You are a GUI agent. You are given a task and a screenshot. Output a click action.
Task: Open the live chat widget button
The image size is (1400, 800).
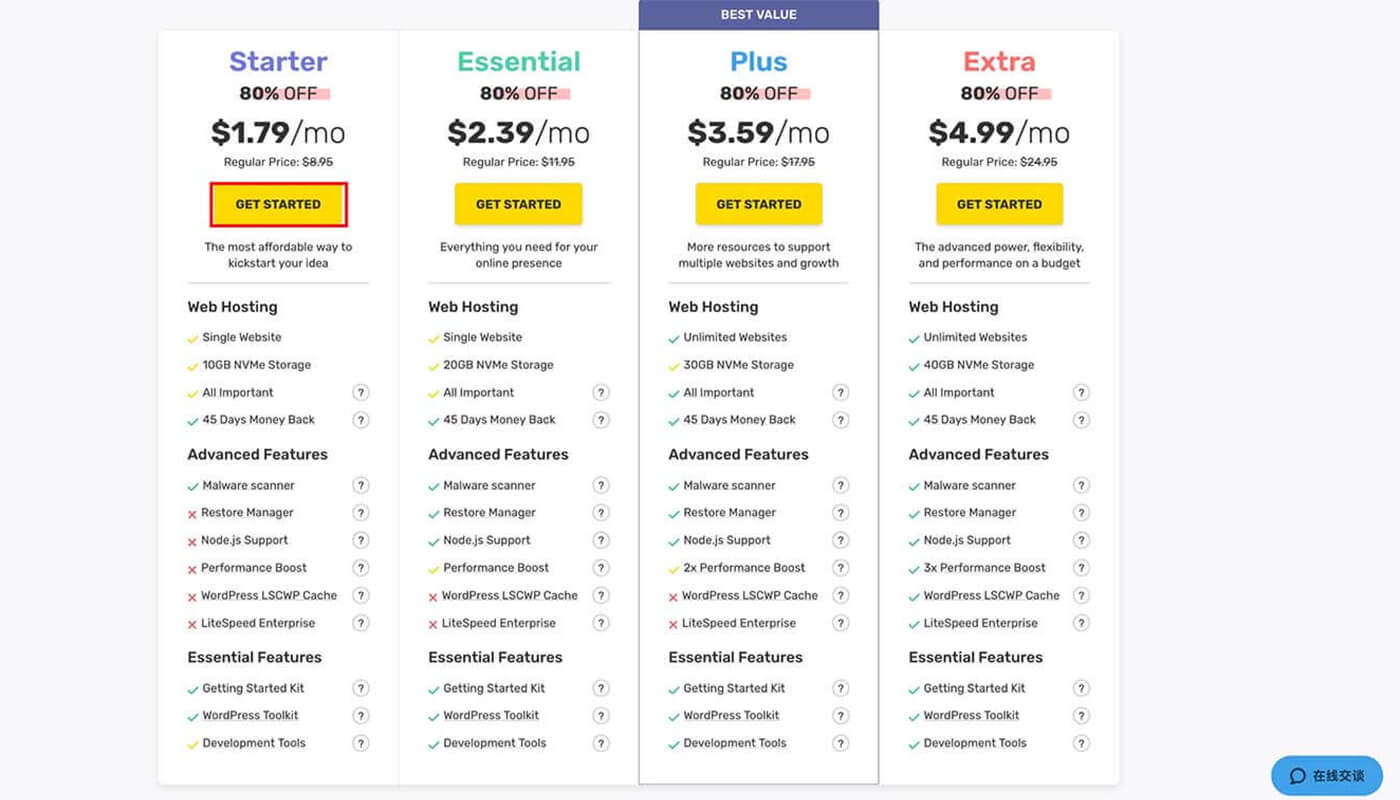pyautogui.click(x=1327, y=776)
